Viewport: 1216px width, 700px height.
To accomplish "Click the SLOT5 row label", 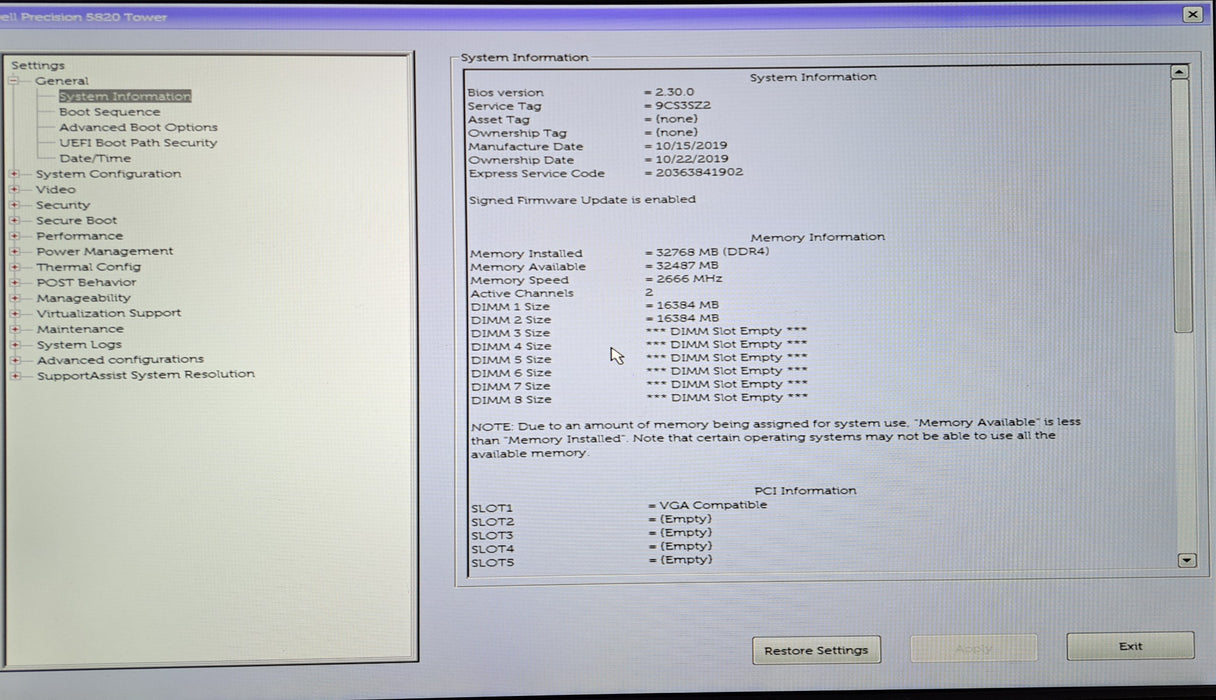I will pos(492,563).
